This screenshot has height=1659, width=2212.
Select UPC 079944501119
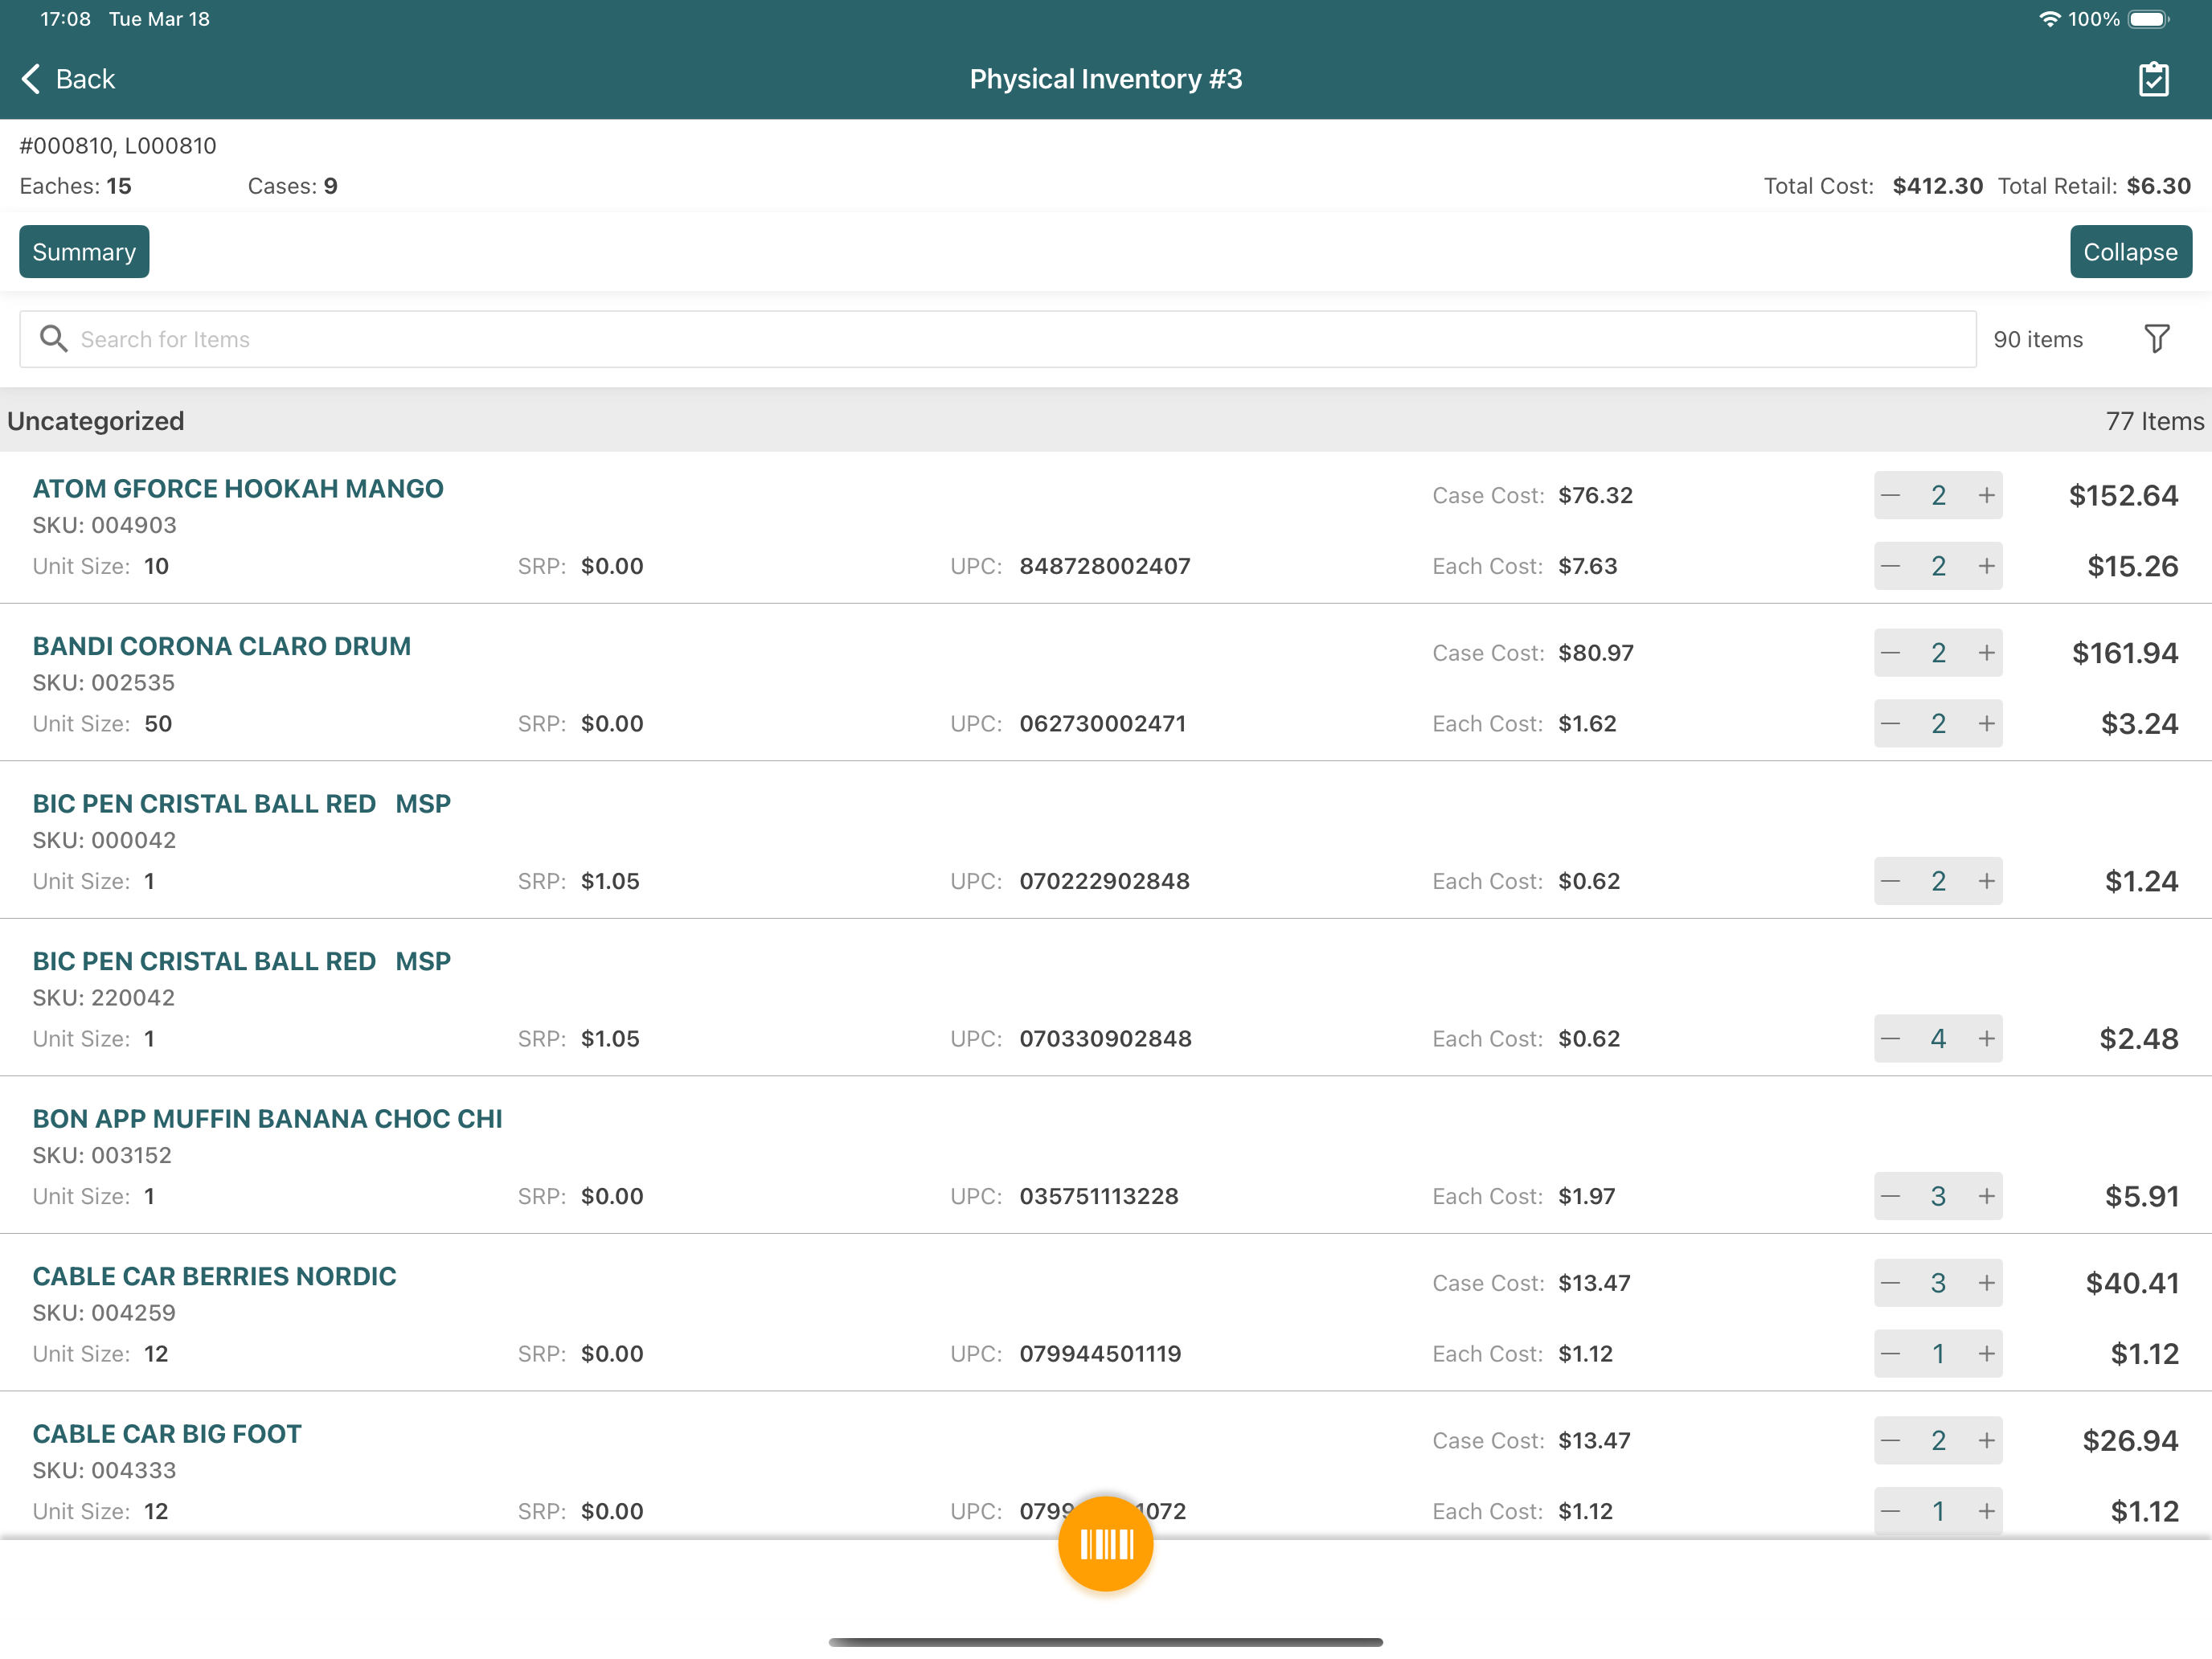coord(1101,1354)
